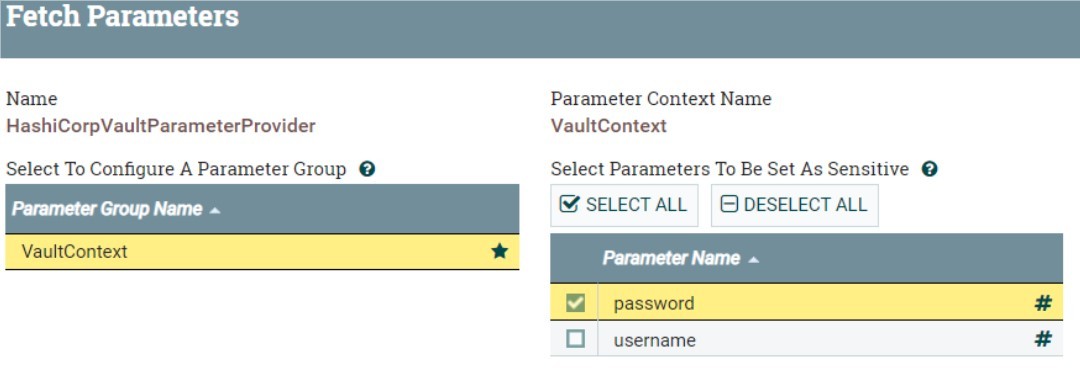Sort by Parameter Name arrow
Screen dimensions: 1080x373
[x=754, y=259]
